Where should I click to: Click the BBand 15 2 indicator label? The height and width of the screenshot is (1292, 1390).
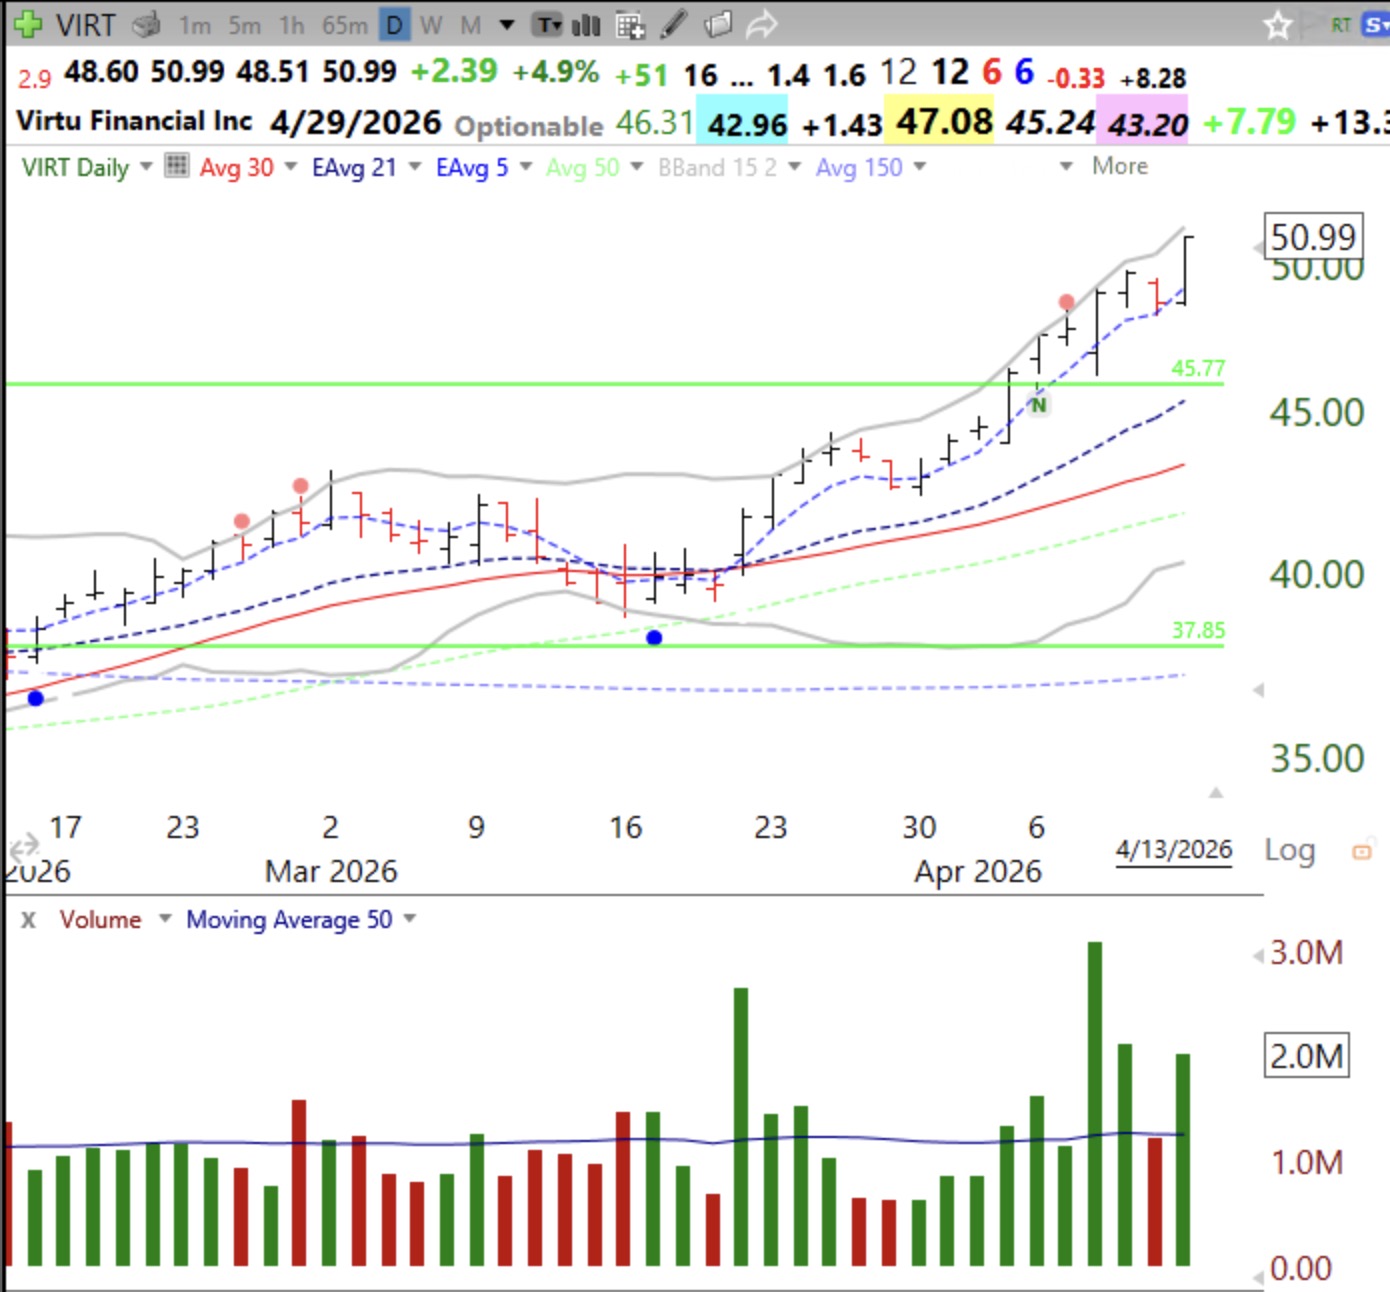point(717,167)
